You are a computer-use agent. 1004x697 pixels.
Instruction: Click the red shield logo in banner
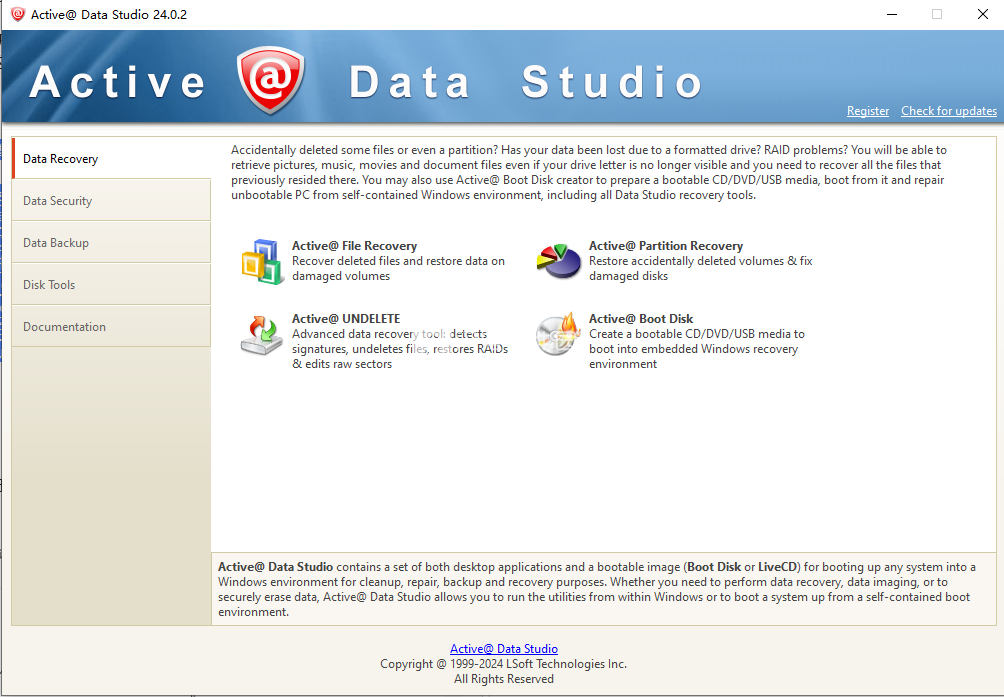pos(271,80)
